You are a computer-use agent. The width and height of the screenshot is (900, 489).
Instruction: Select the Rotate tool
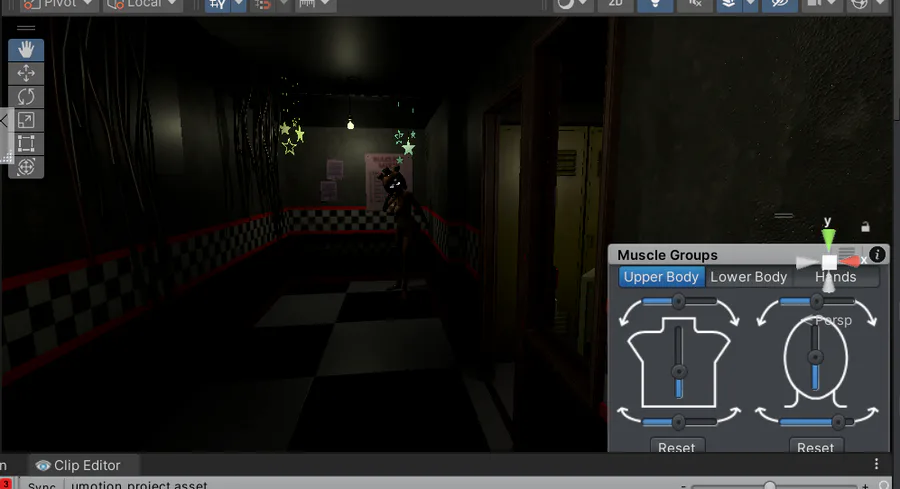point(26,96)
